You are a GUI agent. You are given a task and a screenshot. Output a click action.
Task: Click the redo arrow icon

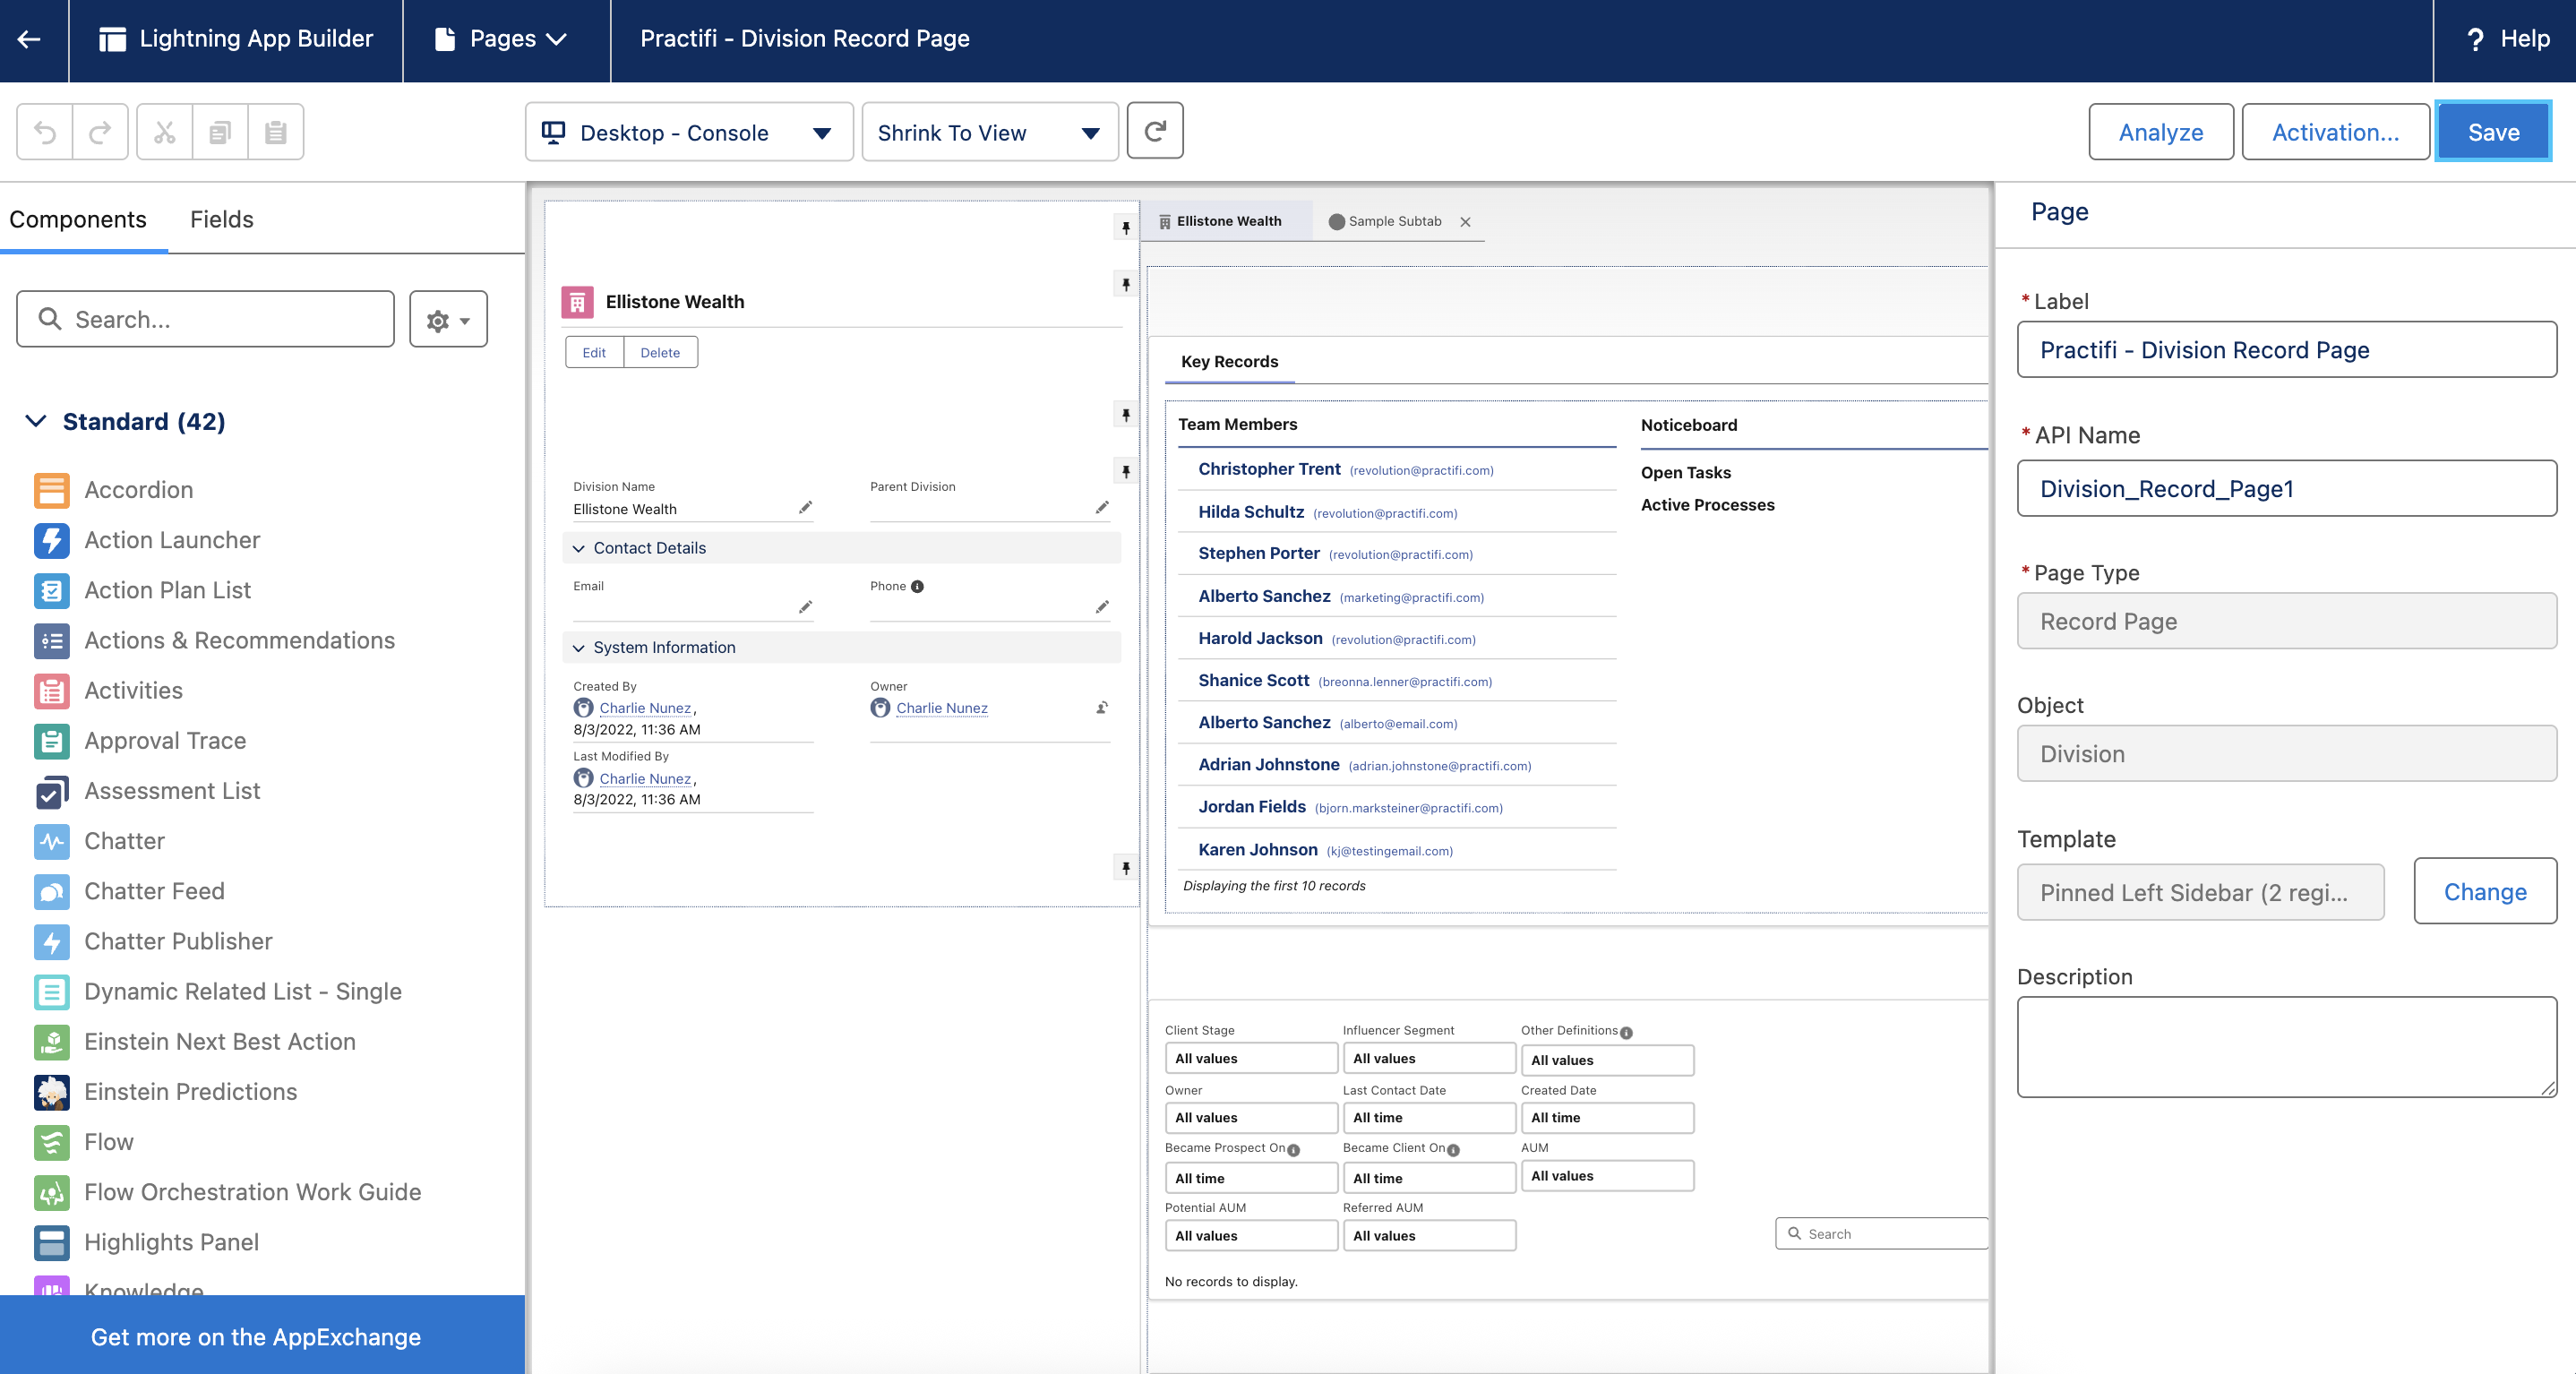click(100, 132)
